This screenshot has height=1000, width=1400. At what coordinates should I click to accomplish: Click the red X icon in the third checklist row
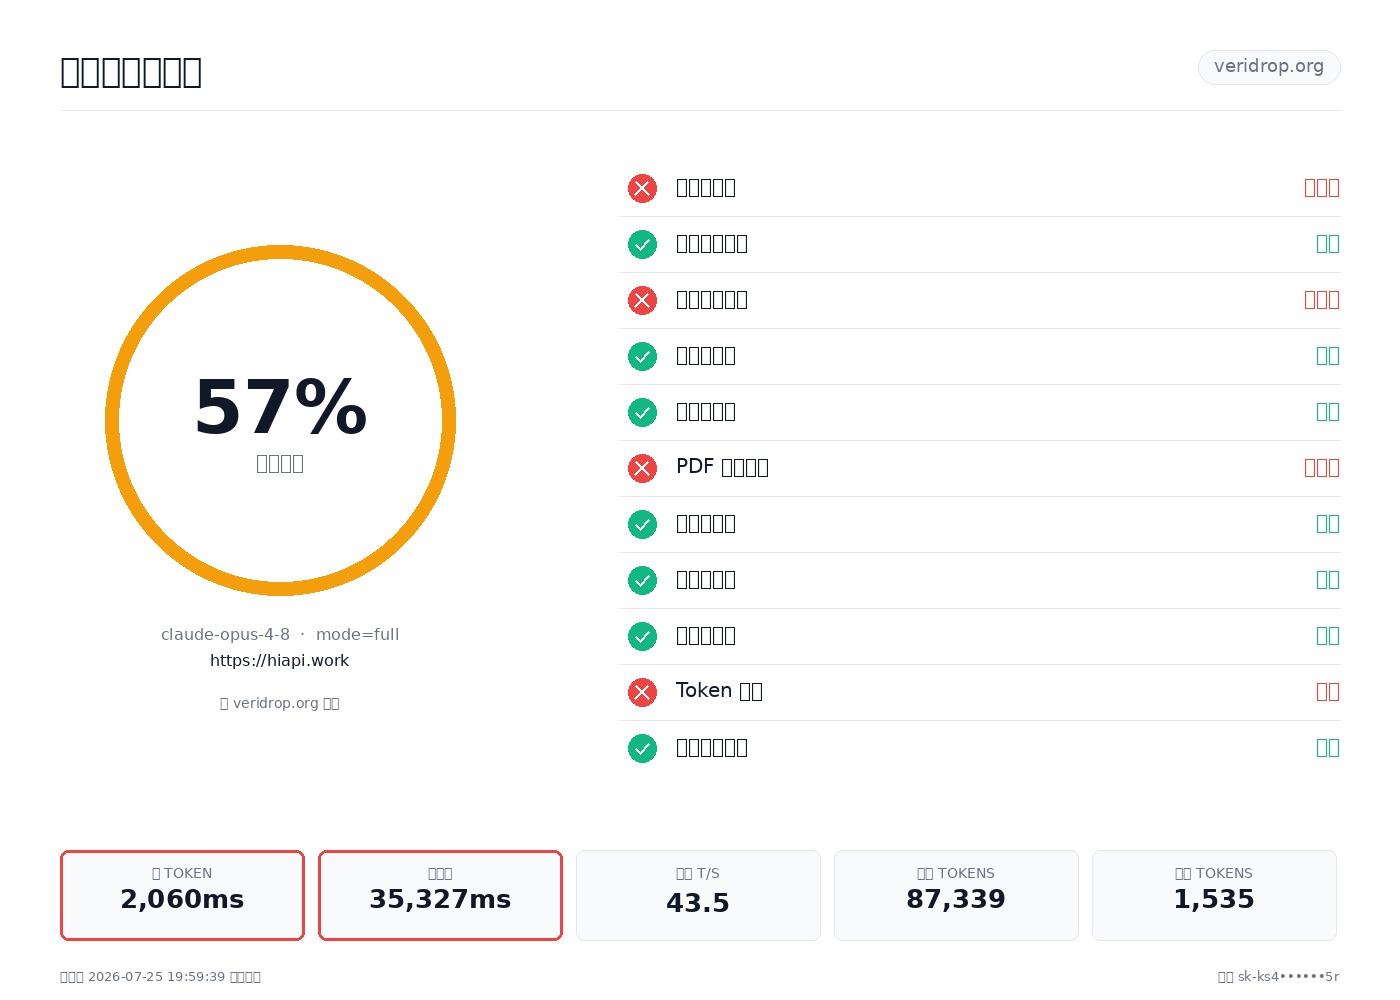click(642, 300)
